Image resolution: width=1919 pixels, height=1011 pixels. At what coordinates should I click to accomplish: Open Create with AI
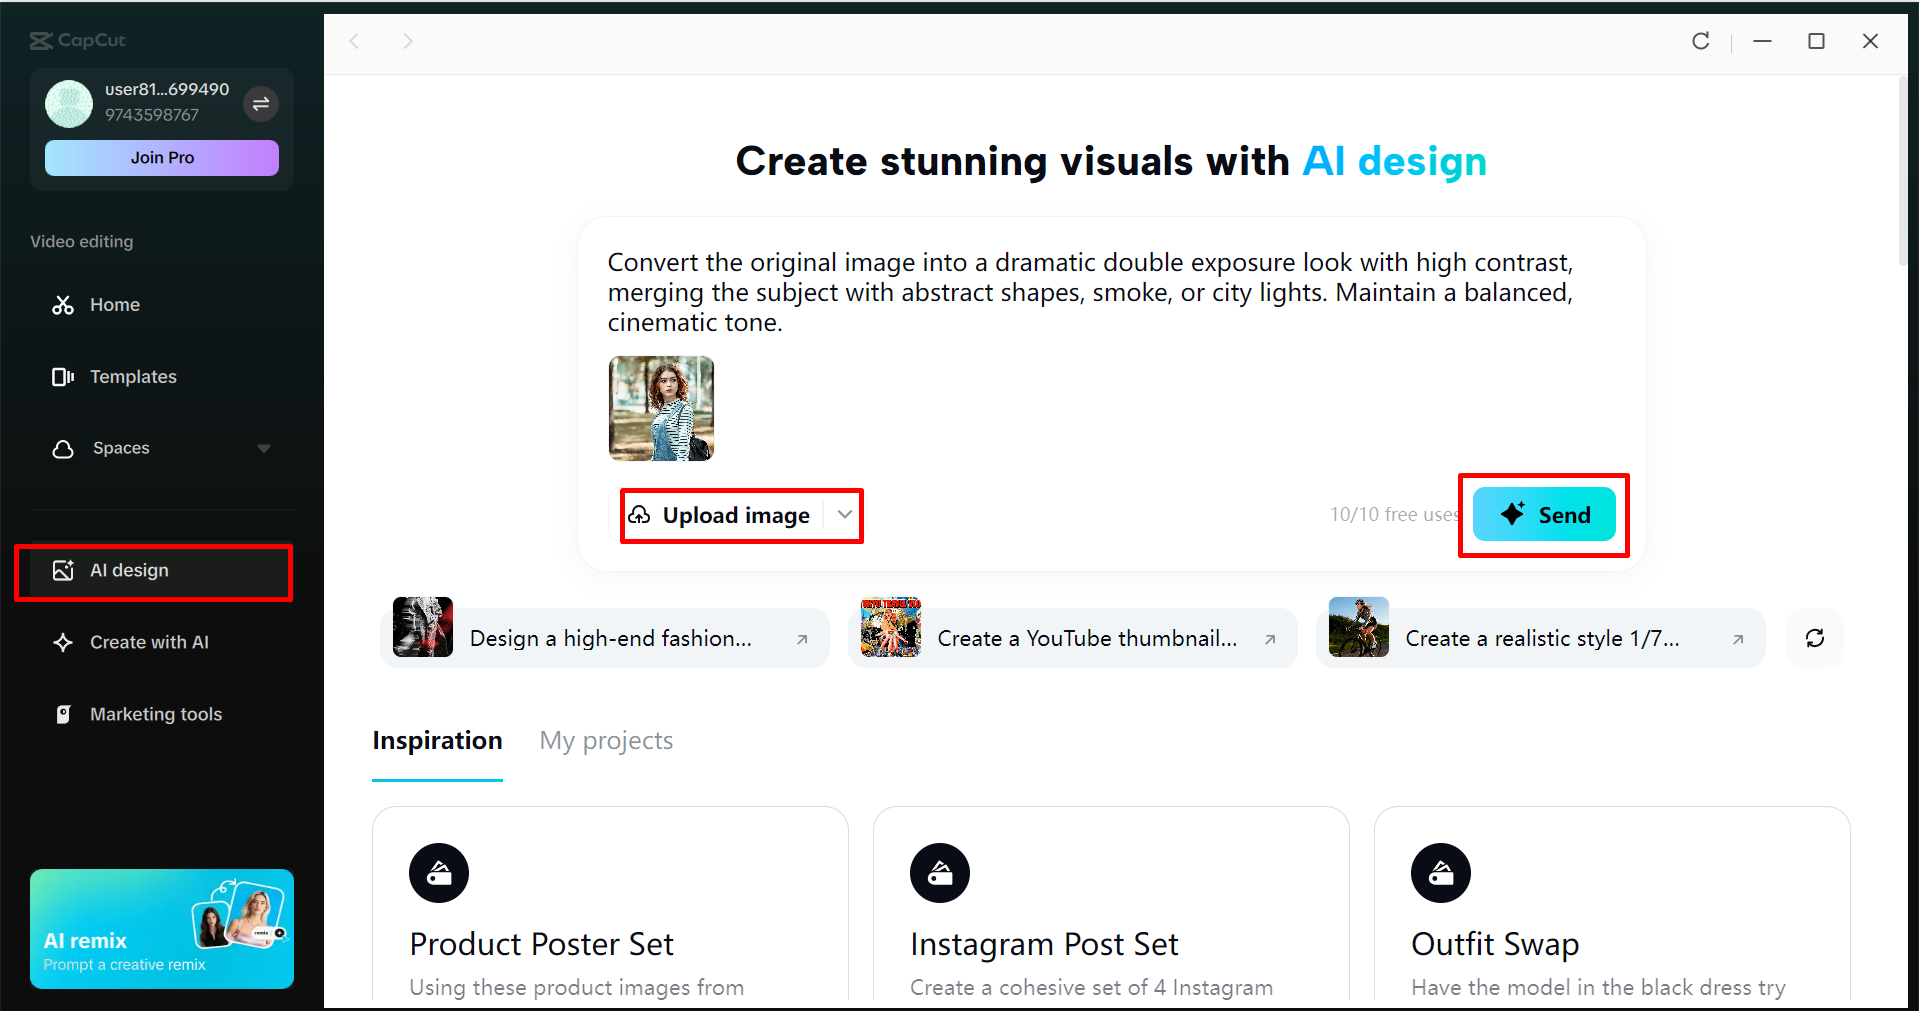coord(148,641)
